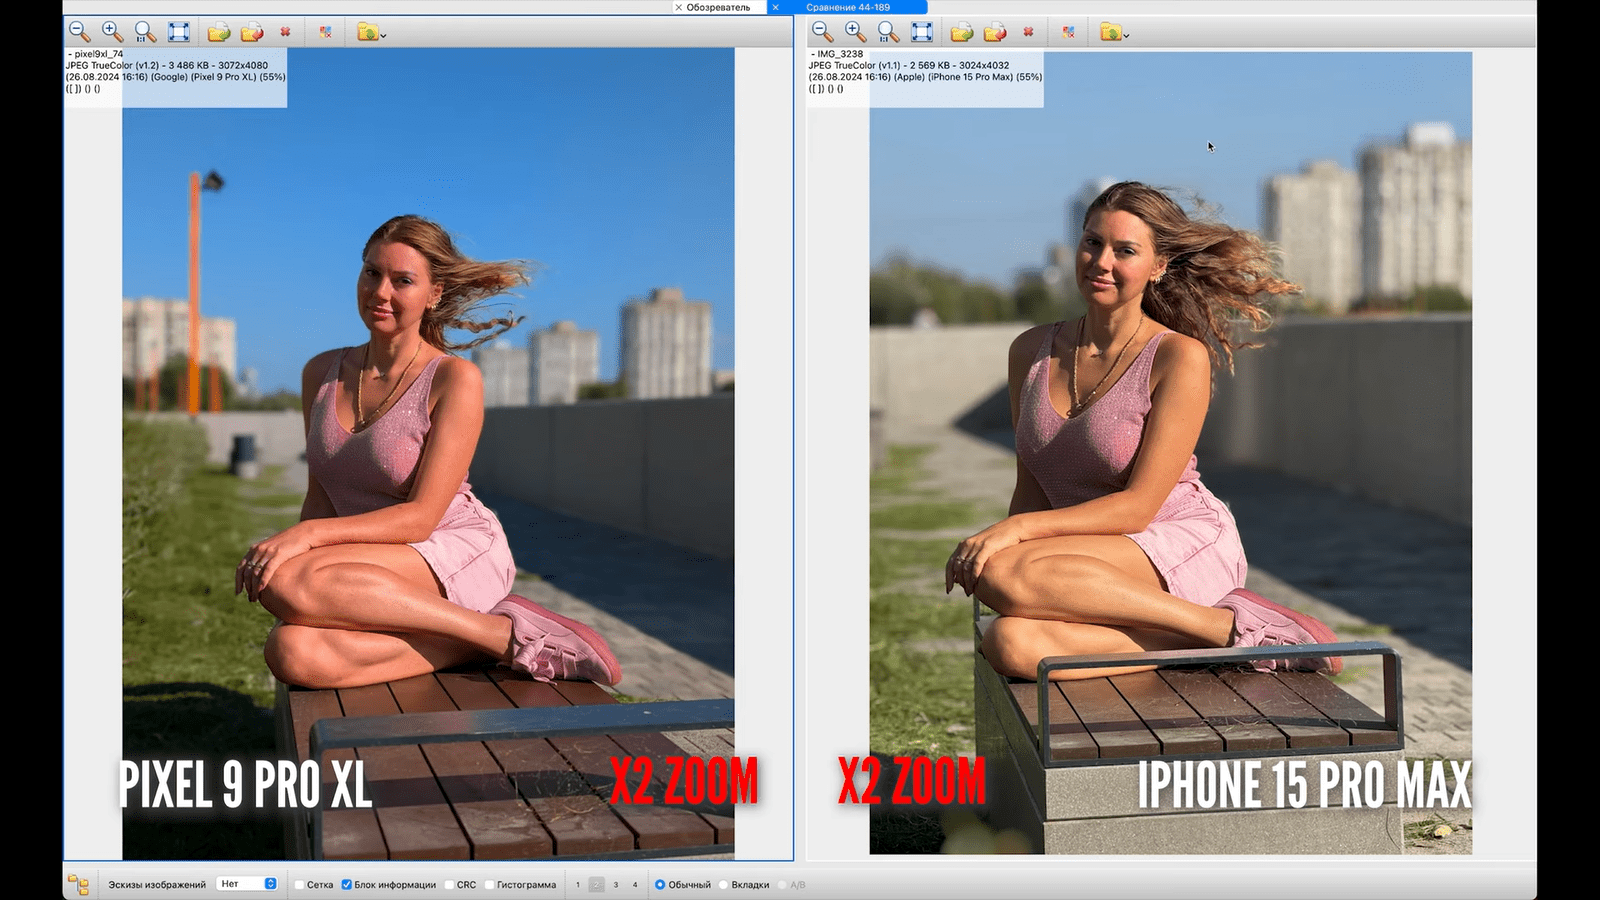Viewport: 1600px width, 900px height.
Task: Select the Вкладки radio button
Action: tap(723, 885)
